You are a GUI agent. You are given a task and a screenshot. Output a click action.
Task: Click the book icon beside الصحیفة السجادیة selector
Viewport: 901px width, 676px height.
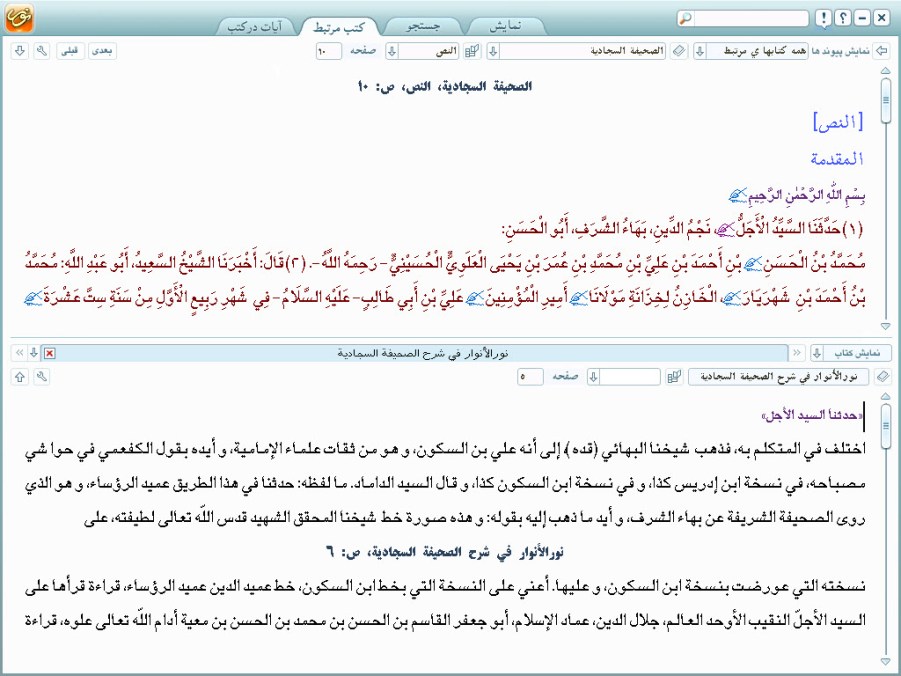click(679, 51)
